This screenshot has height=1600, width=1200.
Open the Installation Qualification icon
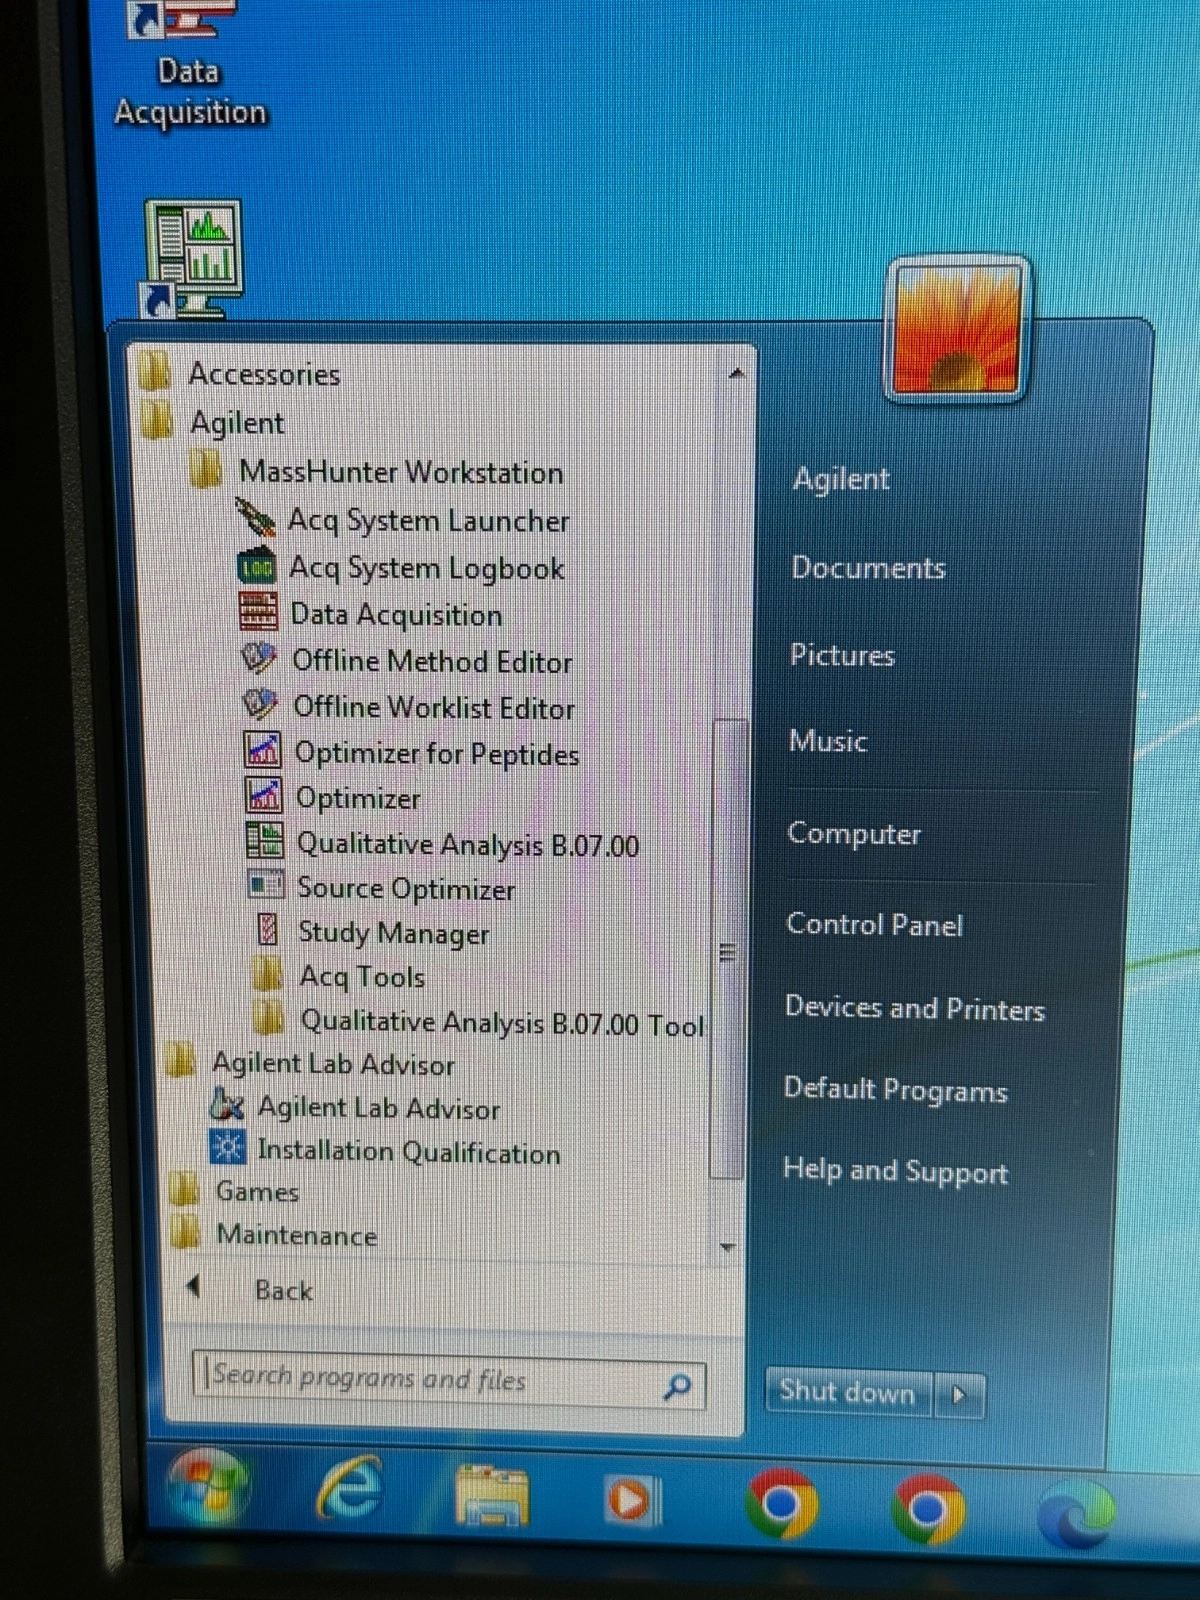(x=227, y=1149)
